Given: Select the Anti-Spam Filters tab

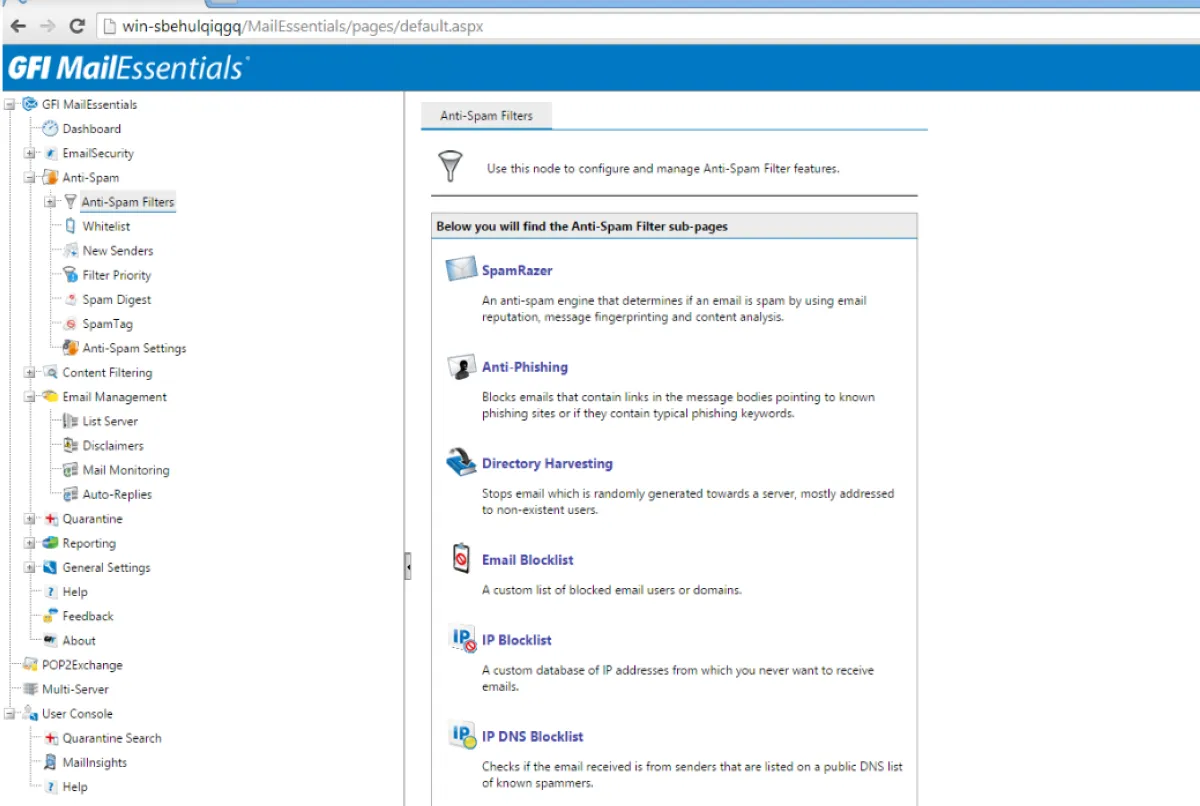Looking at the screenshot, I should [x=487, y=116].
